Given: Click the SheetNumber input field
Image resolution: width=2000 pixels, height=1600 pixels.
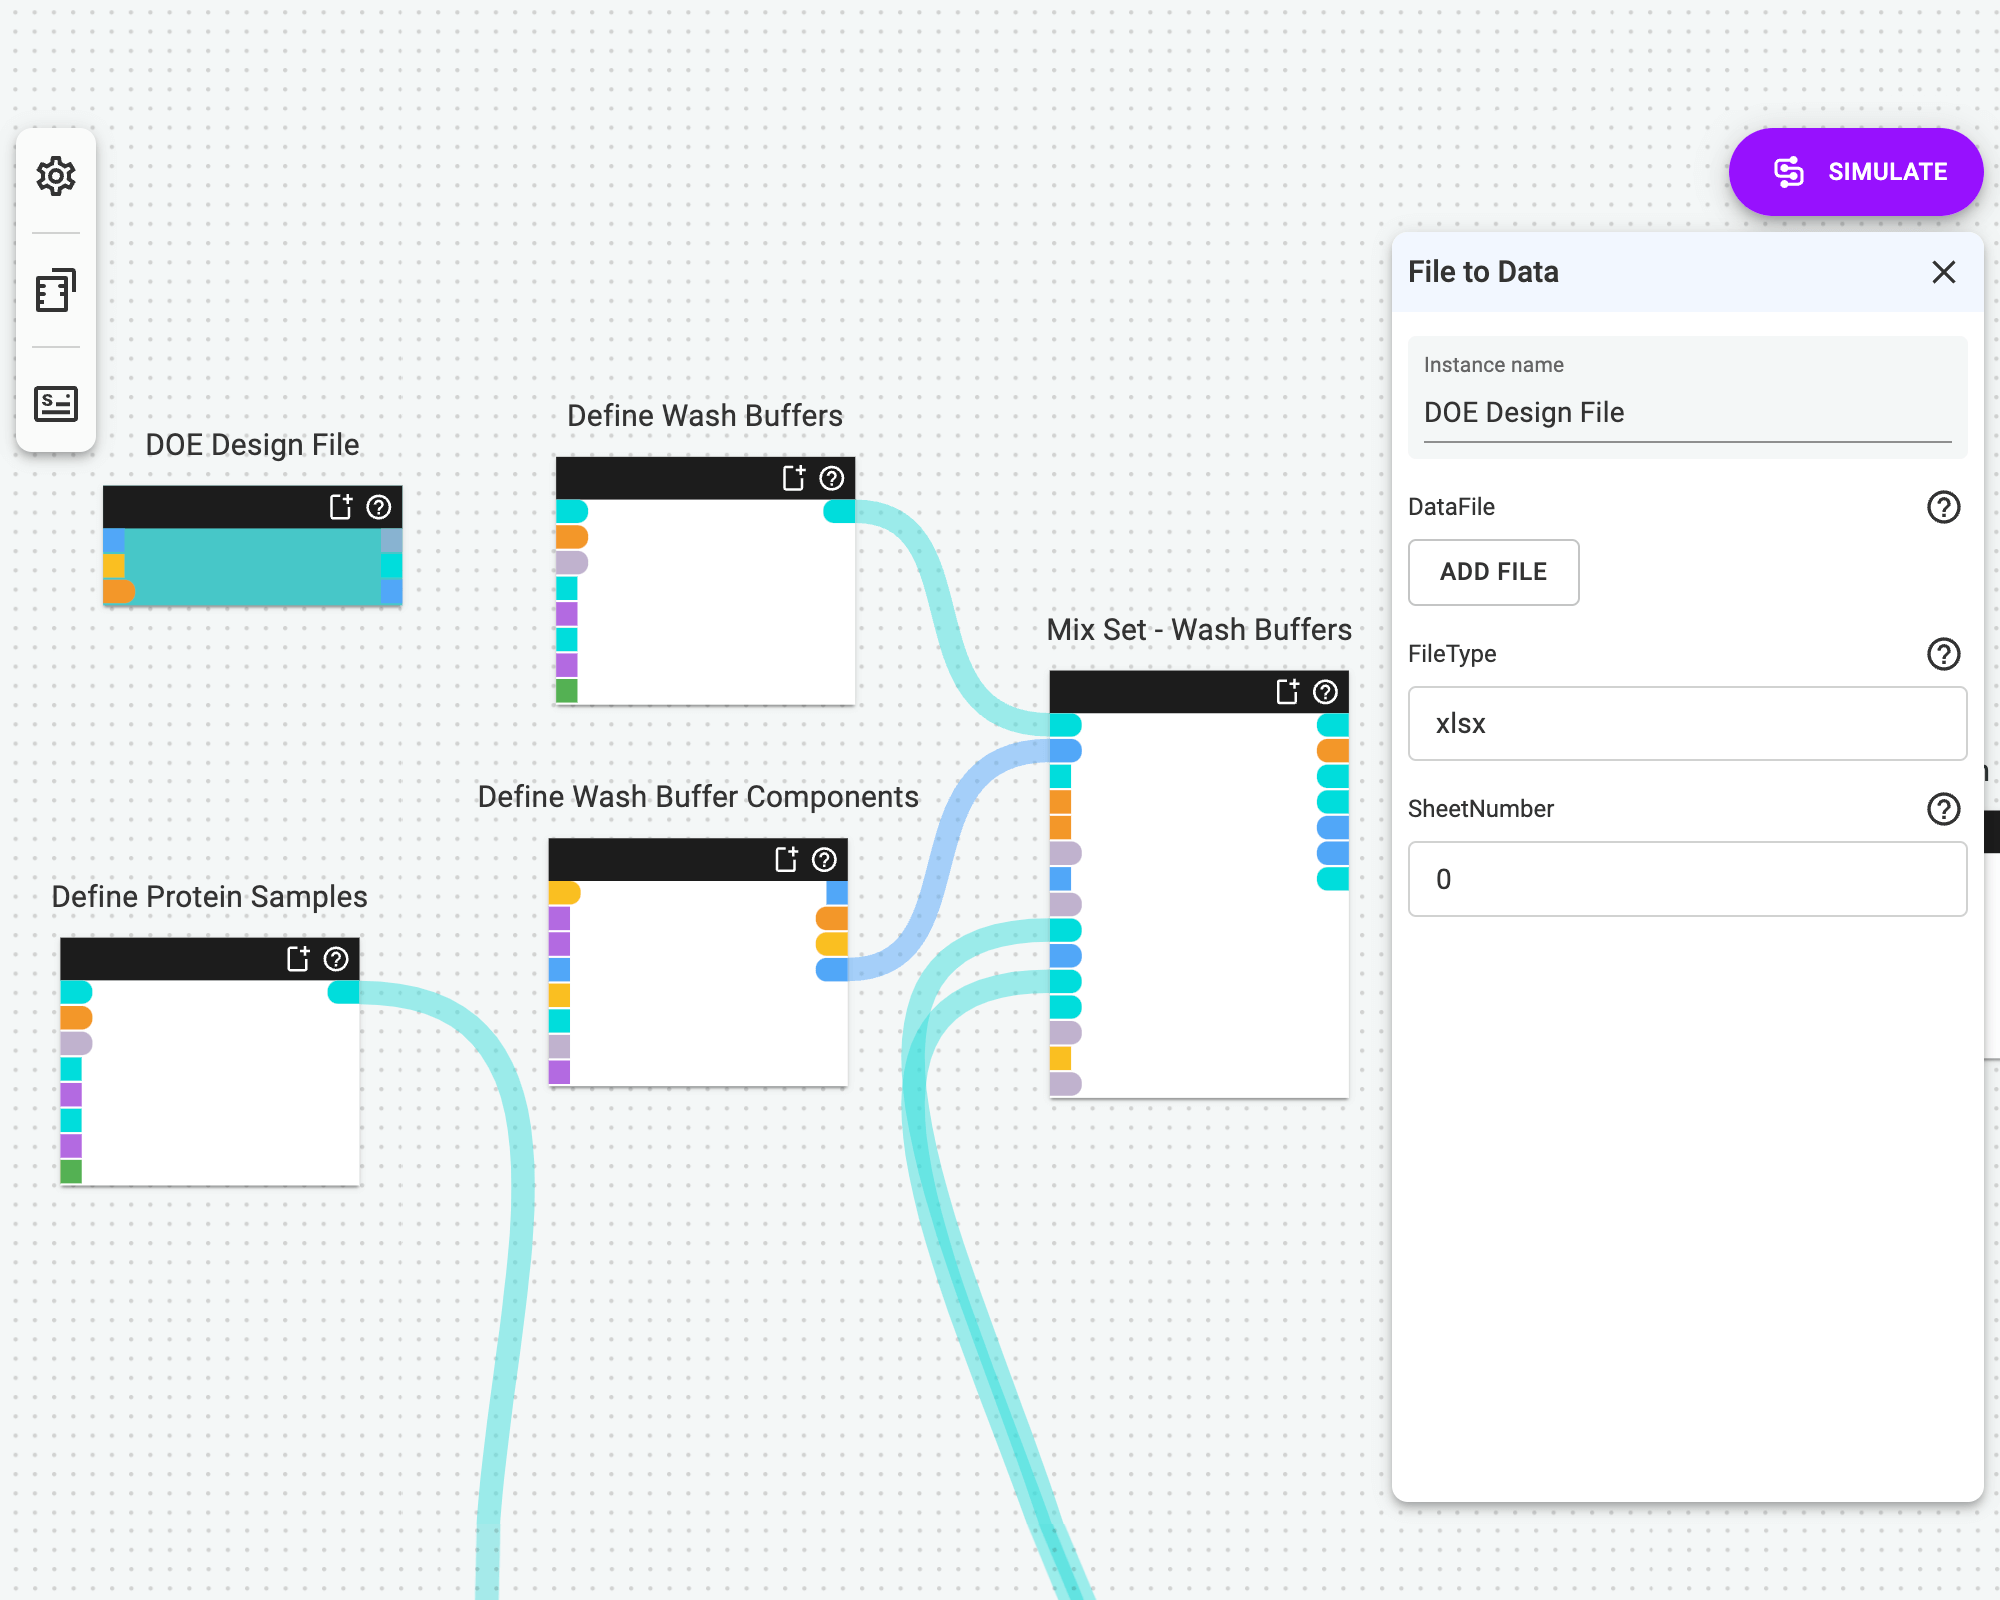Looking at the screenshot, I should point(1686,879).
